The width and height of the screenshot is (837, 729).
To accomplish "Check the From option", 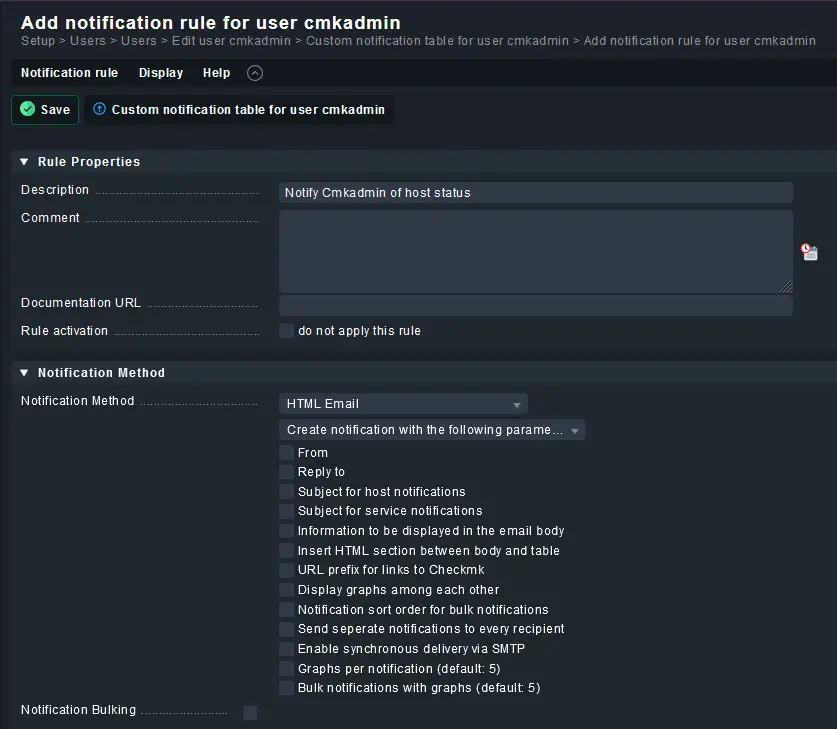I will (286, 452).
